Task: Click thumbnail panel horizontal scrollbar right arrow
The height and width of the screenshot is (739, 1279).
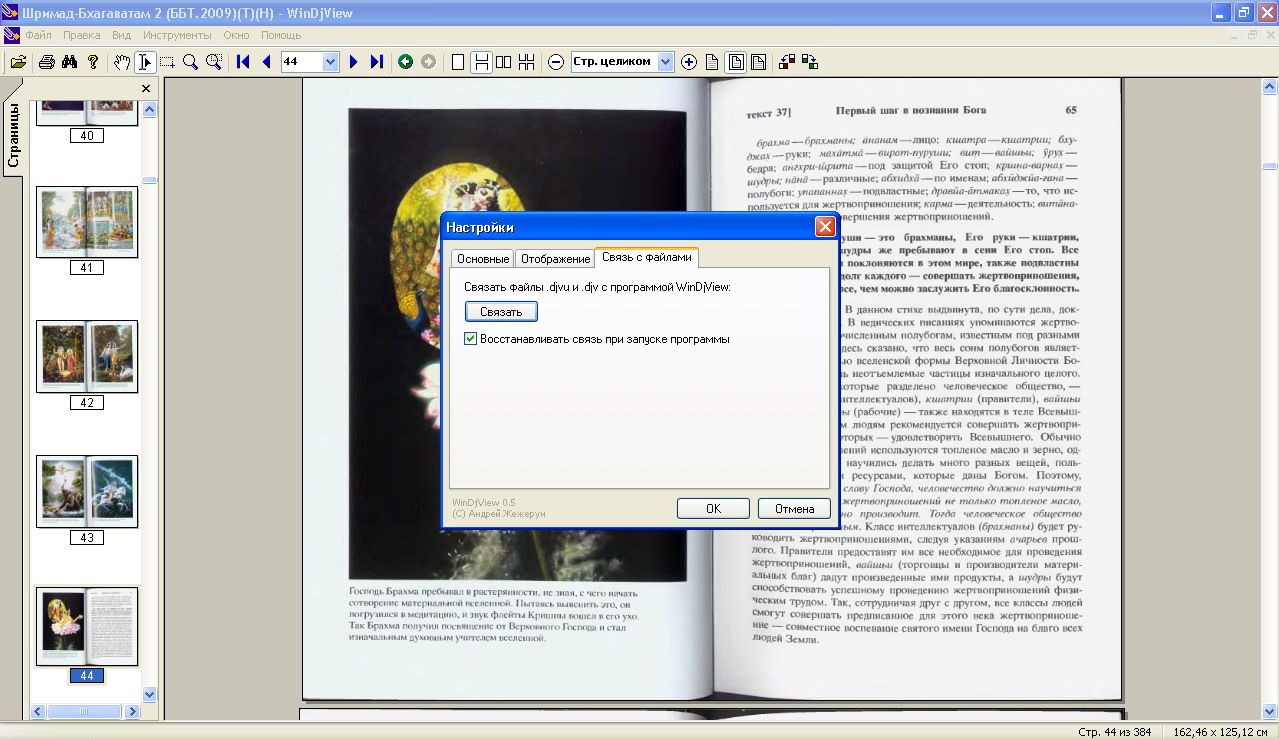Action: point(132,712)
